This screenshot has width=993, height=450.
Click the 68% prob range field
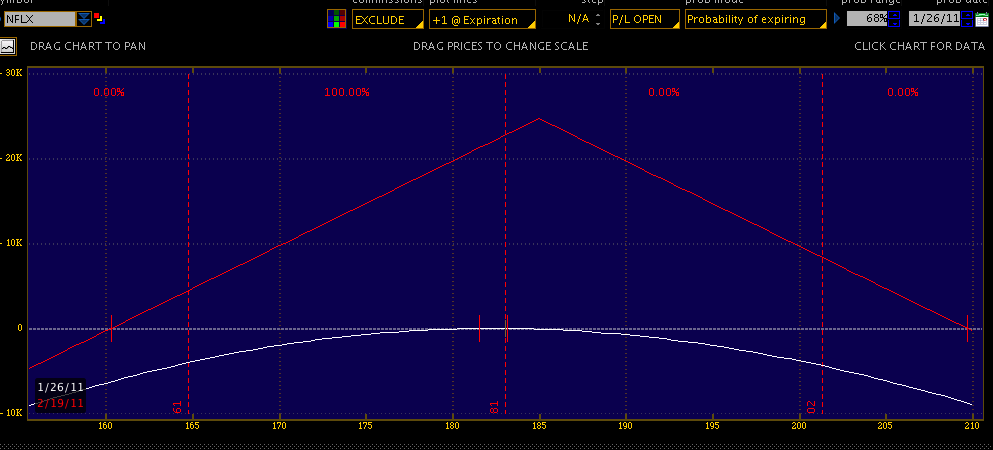click(x=866, y=19)
